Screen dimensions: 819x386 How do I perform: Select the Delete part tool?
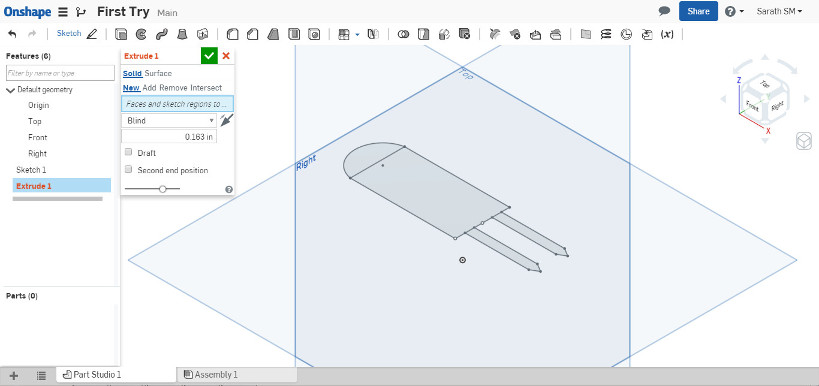[x=464, y=34]
